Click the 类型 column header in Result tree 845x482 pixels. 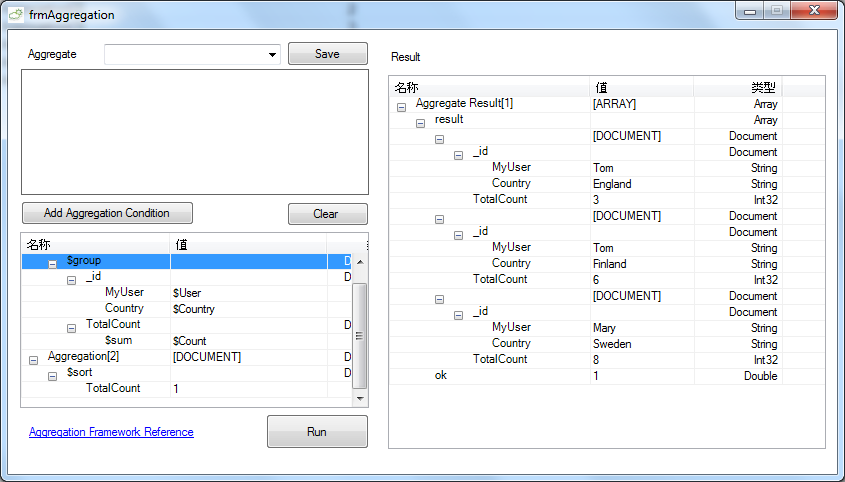click(738, 87)
